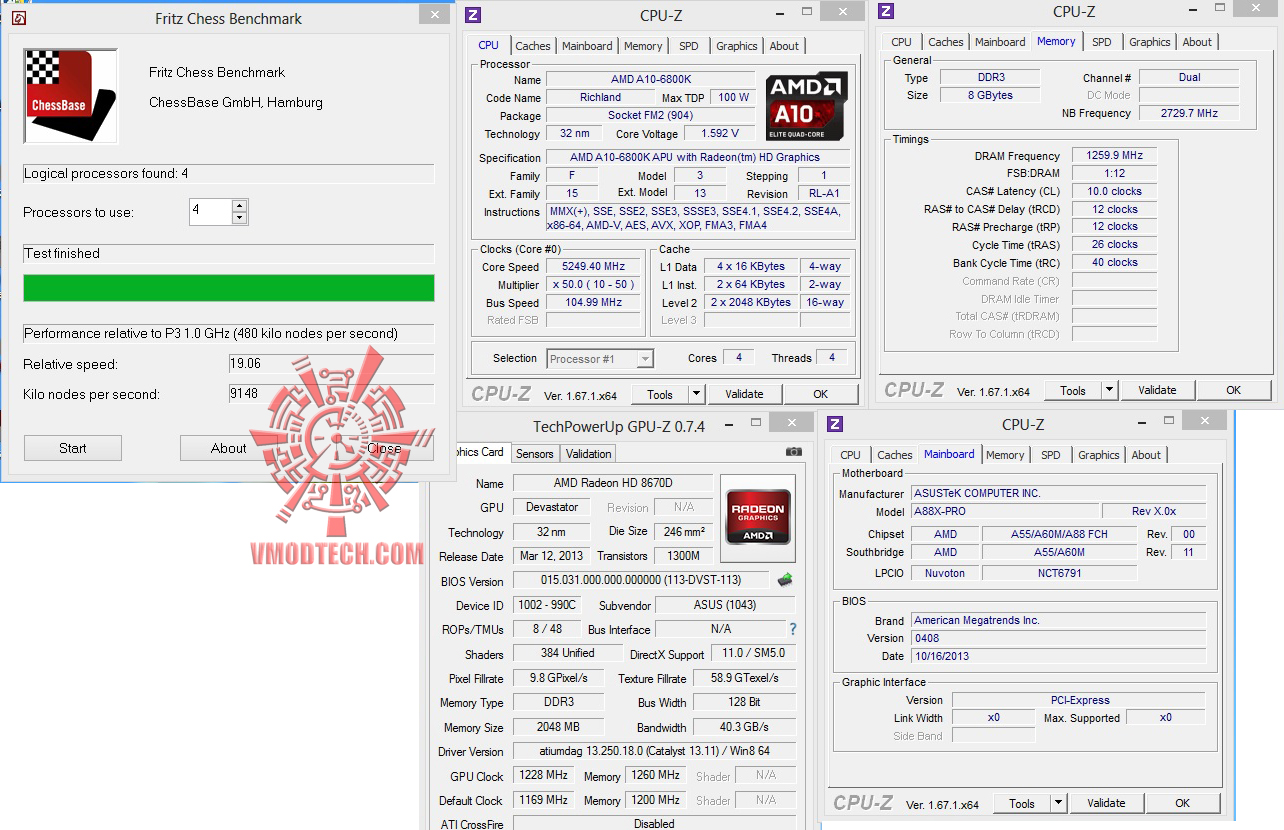Click the GPU-Z Name field AMD Radeon HD 8670D
Screen dimensions: 1284x830
tap(613, 483)
